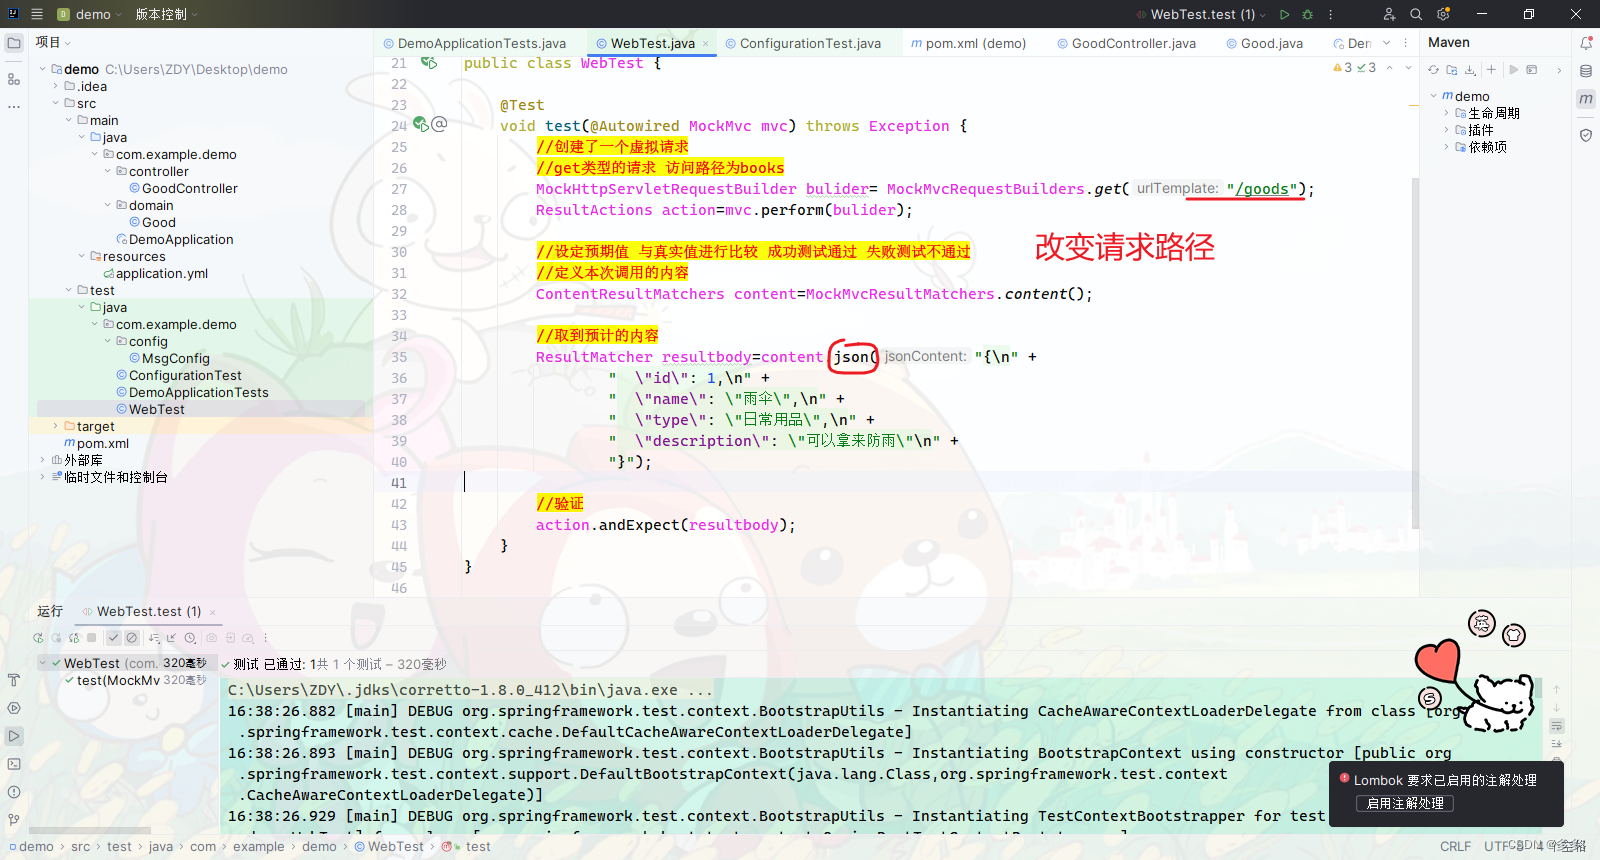Open the Database tool window
The width and height of the screenshot is (1600, 860).
point(1586,71)
